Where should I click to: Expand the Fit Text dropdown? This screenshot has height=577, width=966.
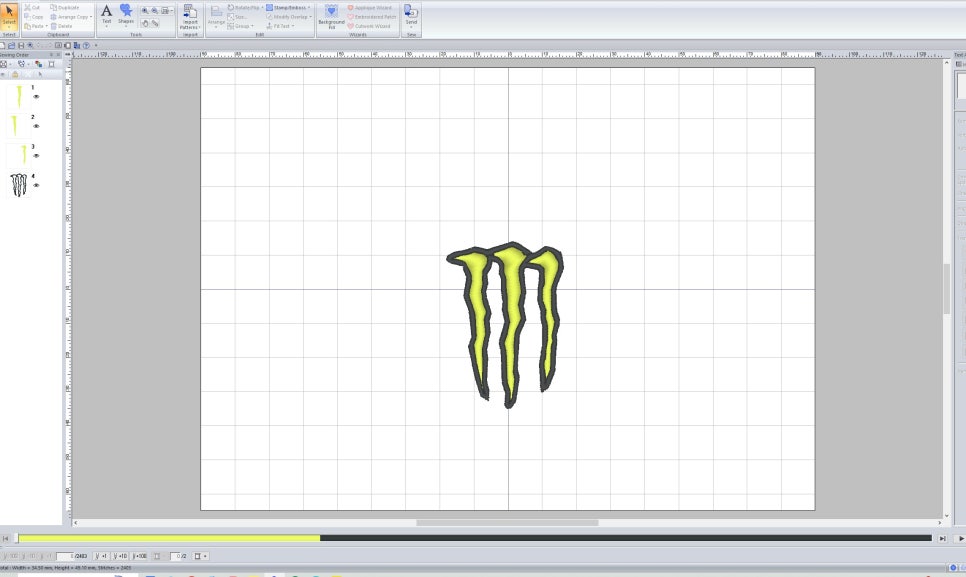click(293, 26)
